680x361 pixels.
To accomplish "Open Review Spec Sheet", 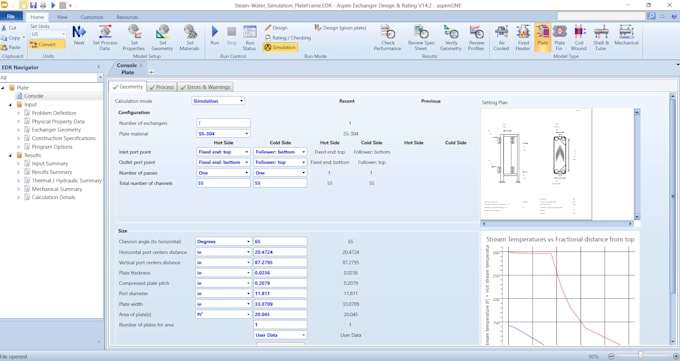I will [x=421, y=37].
